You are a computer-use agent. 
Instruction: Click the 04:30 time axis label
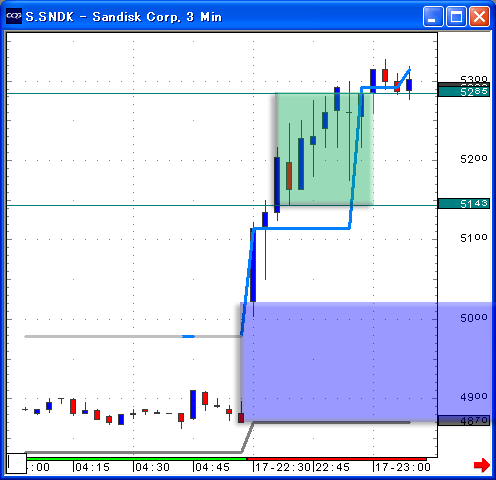tap(152, 467)
